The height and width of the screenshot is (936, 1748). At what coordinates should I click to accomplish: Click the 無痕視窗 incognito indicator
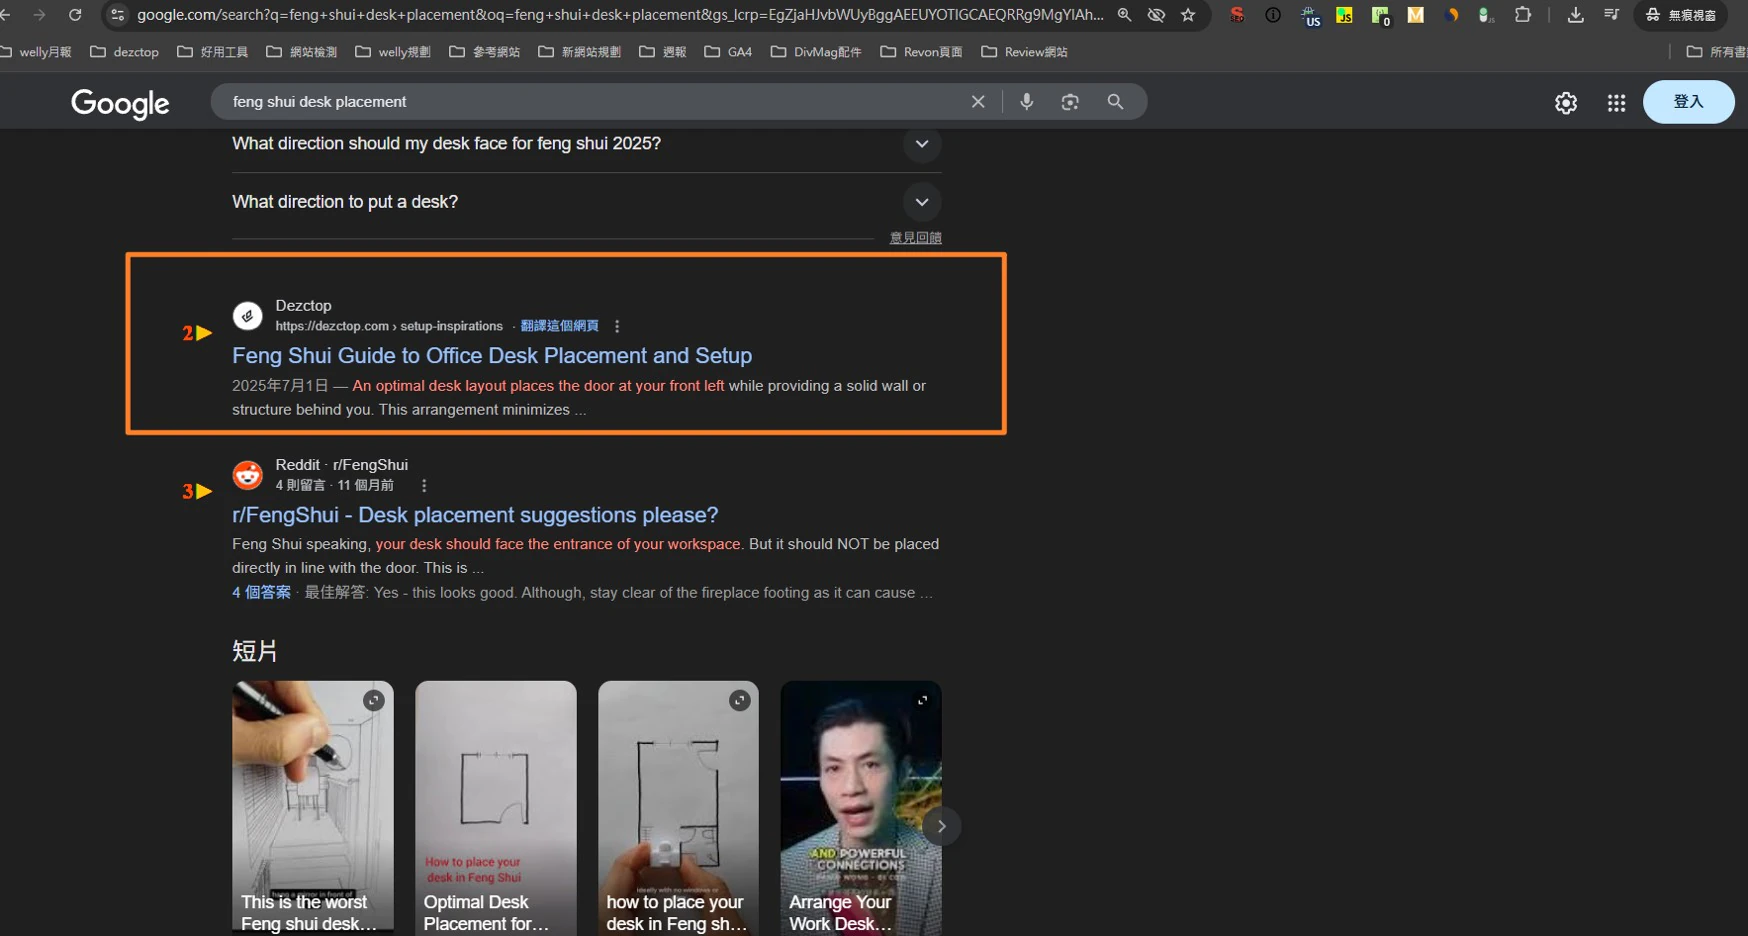point(1682,15)
